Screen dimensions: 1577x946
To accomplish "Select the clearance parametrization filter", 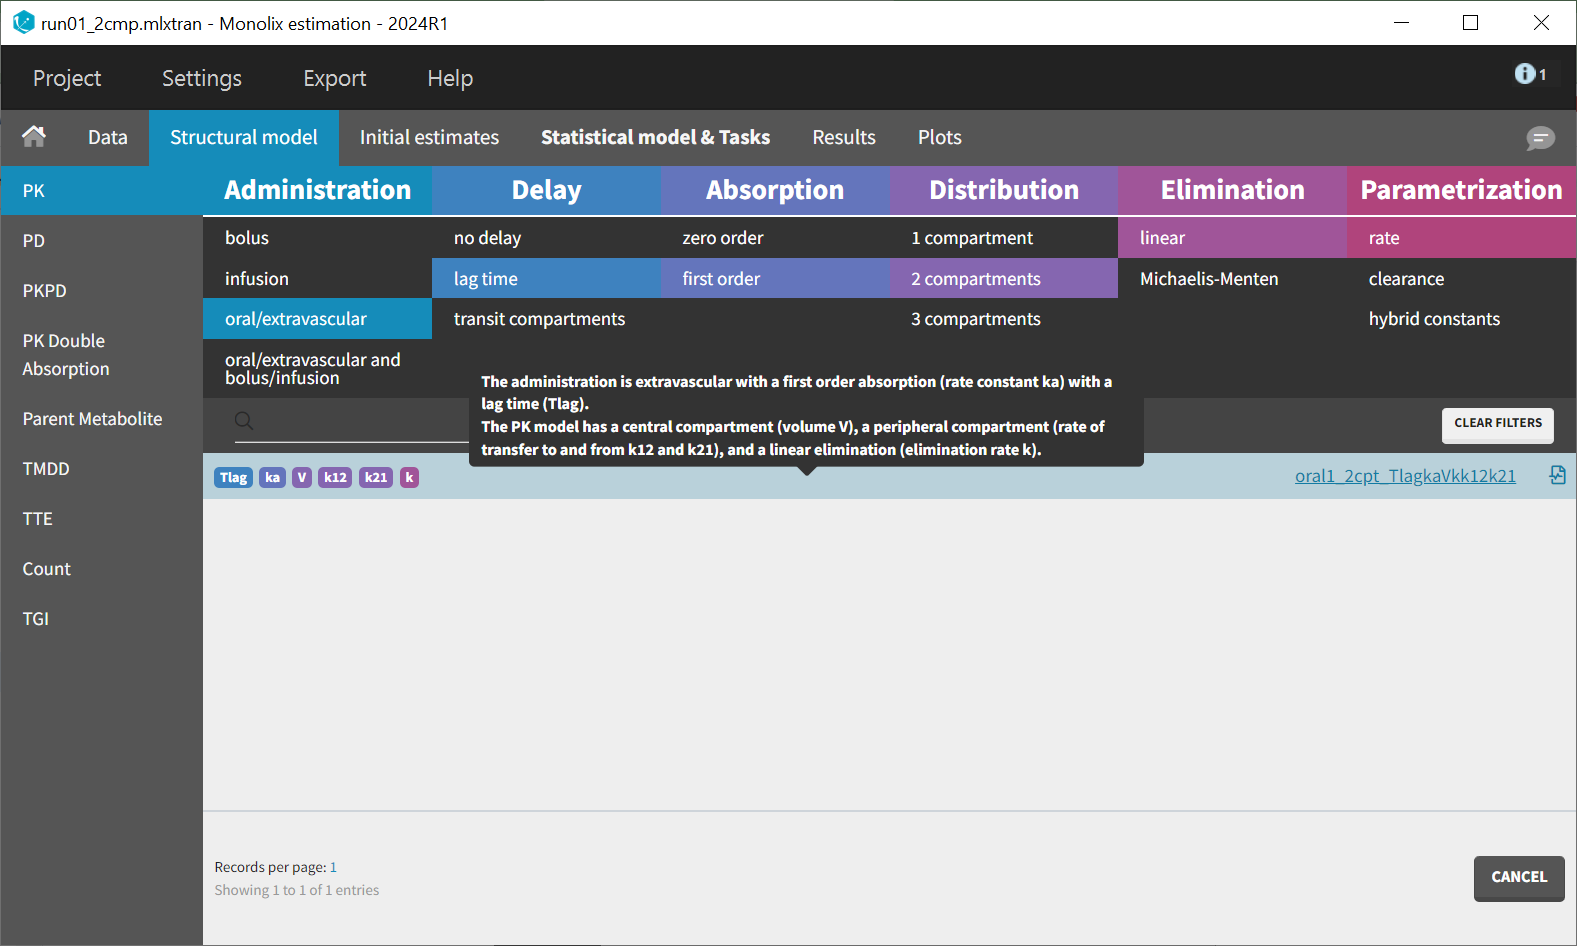I will pos(1406,279).
